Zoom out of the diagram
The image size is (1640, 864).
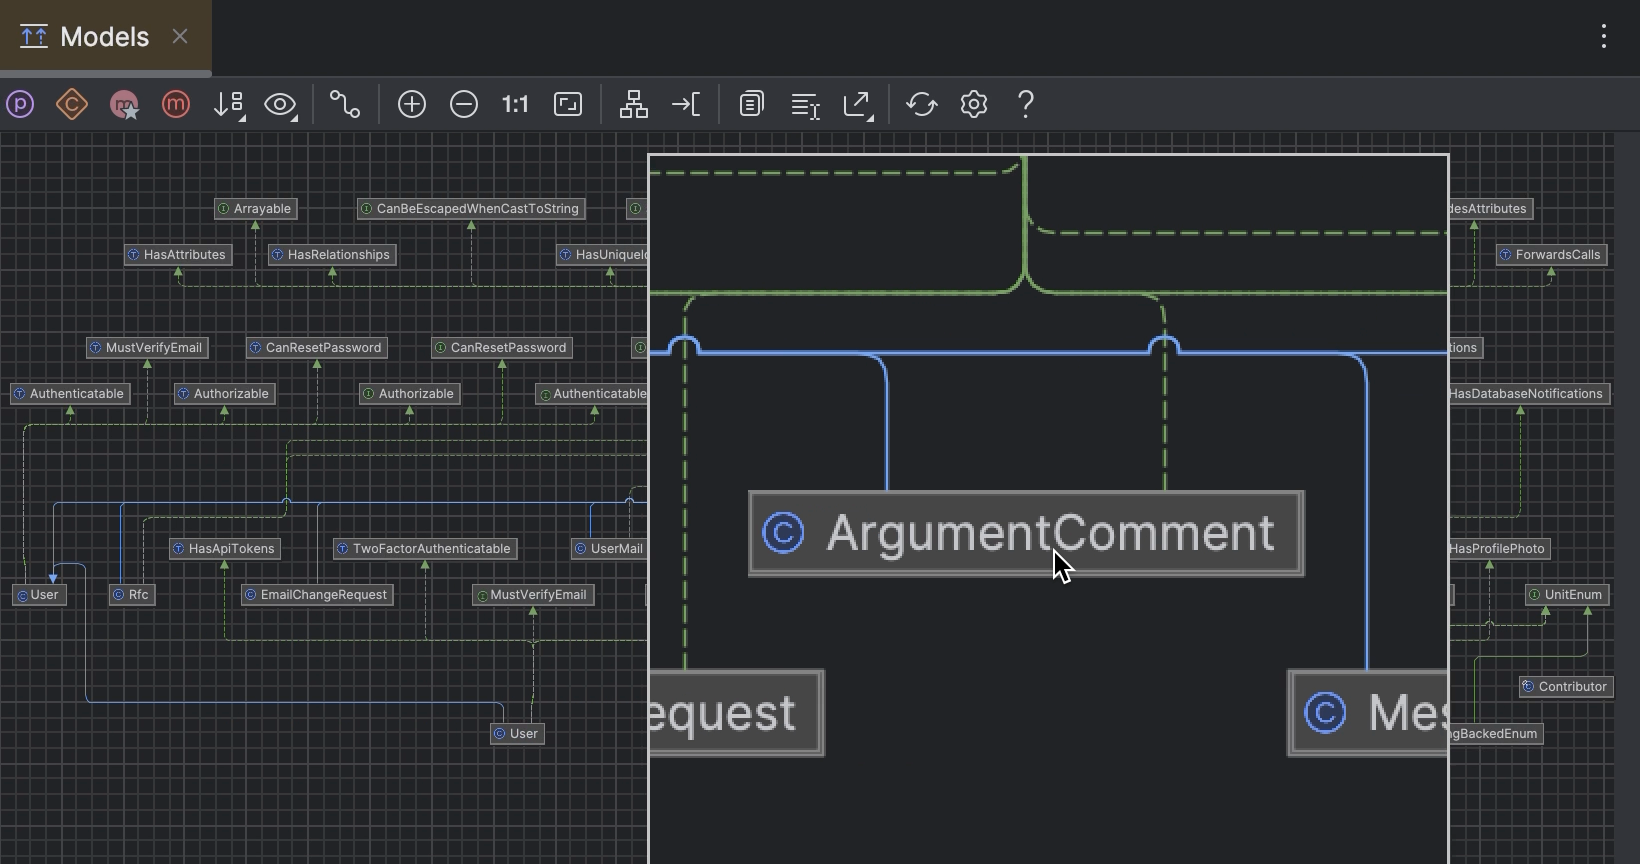pyautogui.click(x=464, y=104)
